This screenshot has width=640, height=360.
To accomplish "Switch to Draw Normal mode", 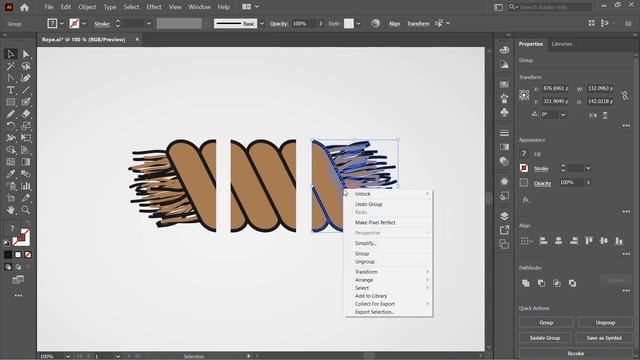I will 8,267.
